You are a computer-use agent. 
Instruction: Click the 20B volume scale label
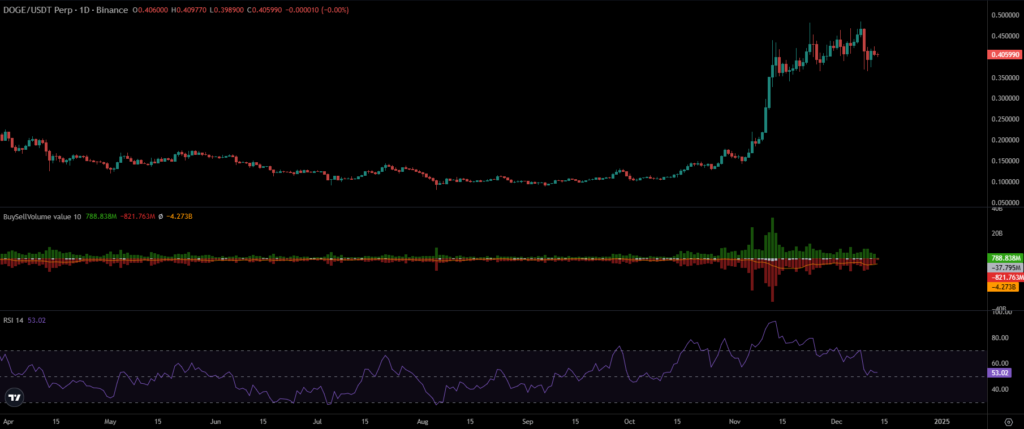coord(996,233)
